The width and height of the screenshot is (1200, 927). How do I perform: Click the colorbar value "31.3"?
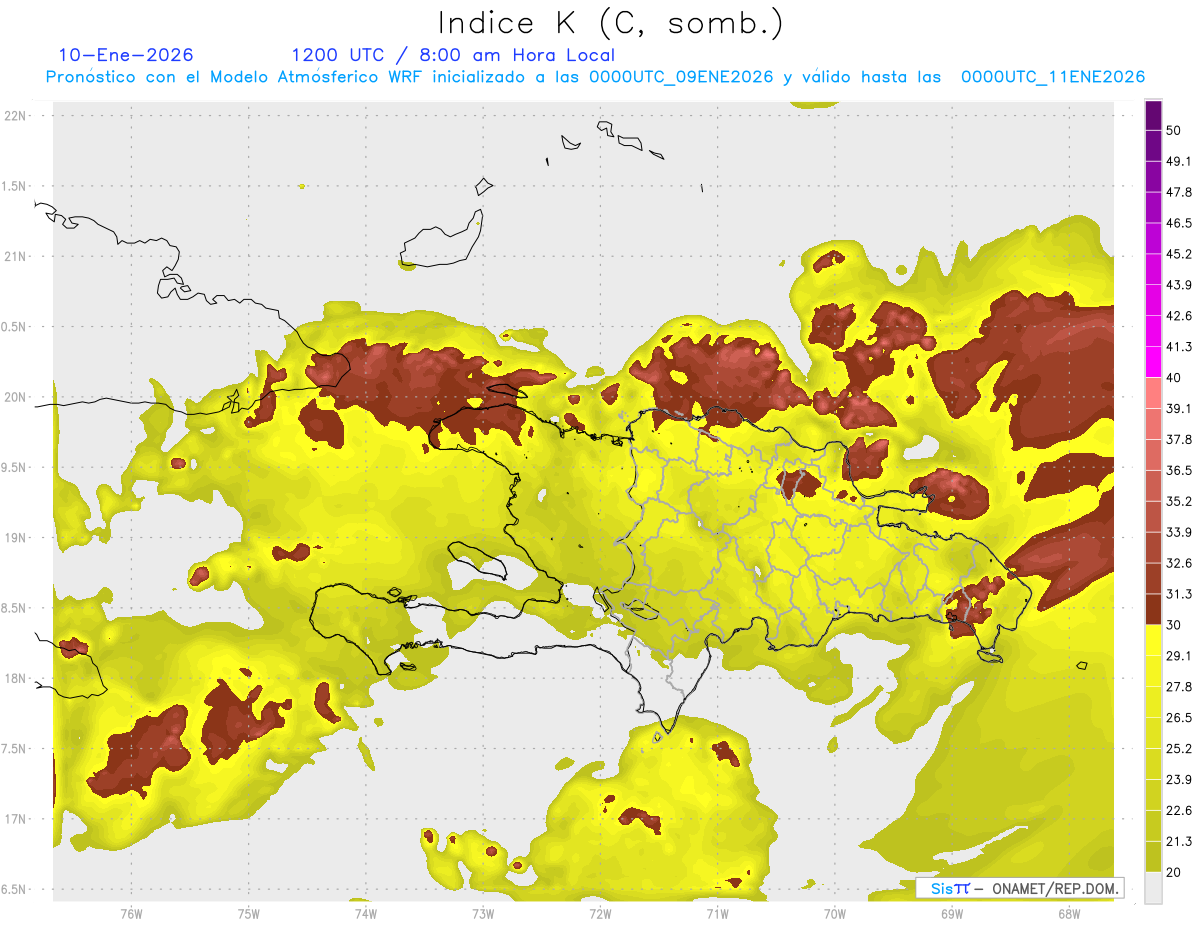click(1179, 594)
